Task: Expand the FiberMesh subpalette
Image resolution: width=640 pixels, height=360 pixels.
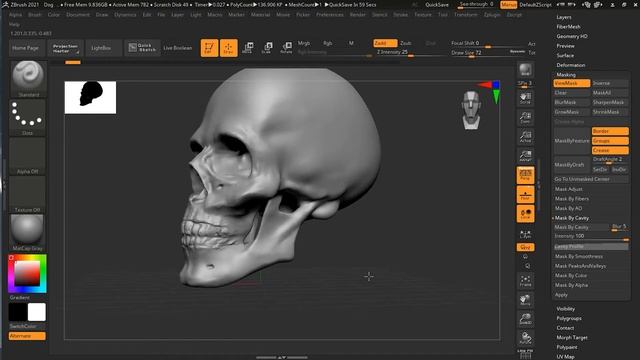Action: click(x=568, y=27)
